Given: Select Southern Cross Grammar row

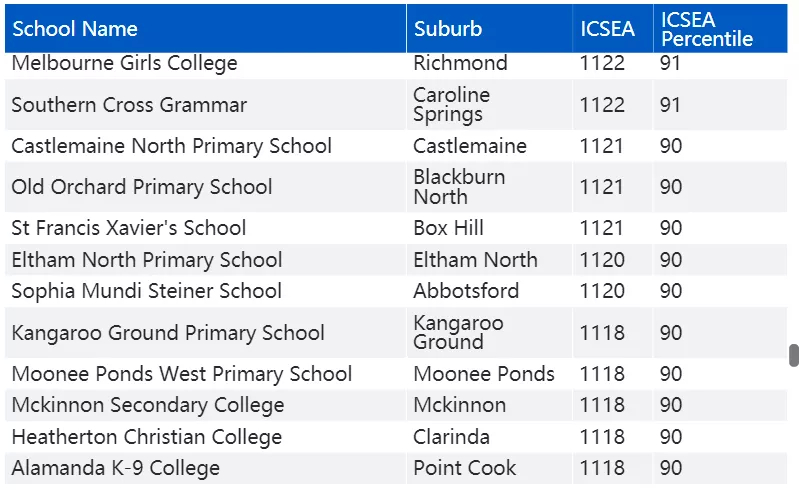Looking at the screenshot, I should pos(396,105).
